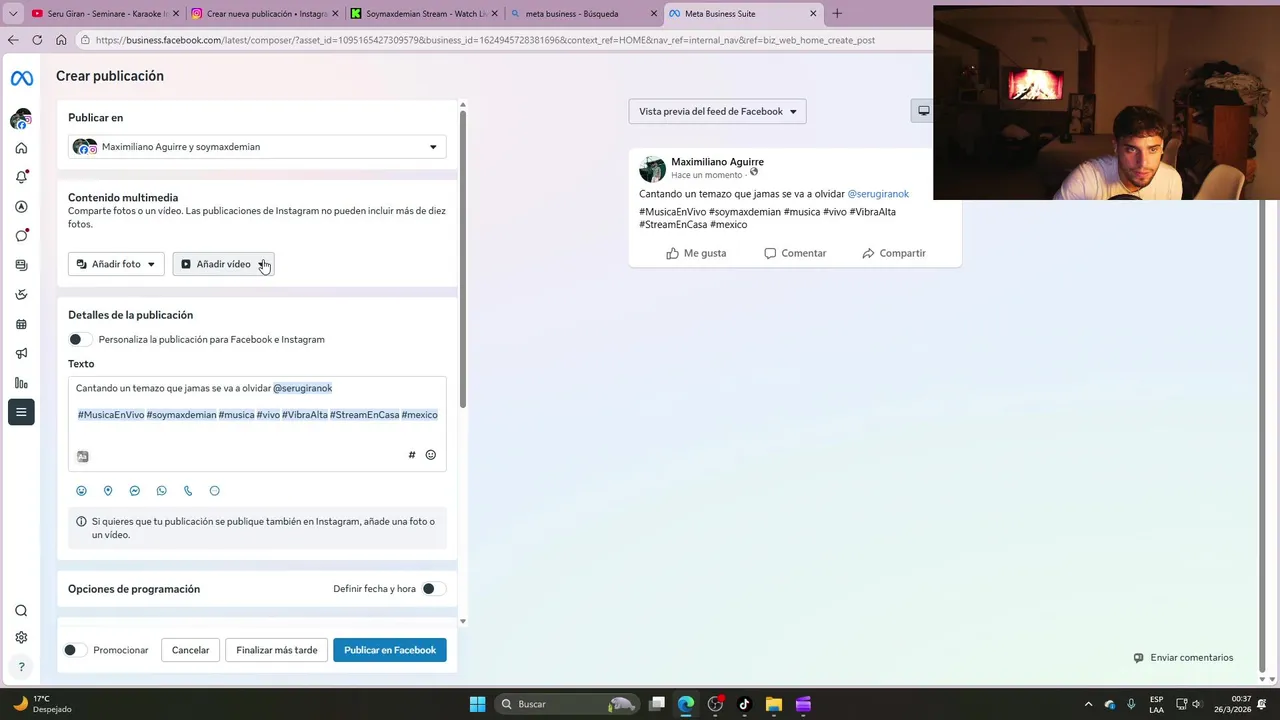Open the all tools hamburger menu
The width and height of the screenshot is (1280, 720).
coord(21,412)
